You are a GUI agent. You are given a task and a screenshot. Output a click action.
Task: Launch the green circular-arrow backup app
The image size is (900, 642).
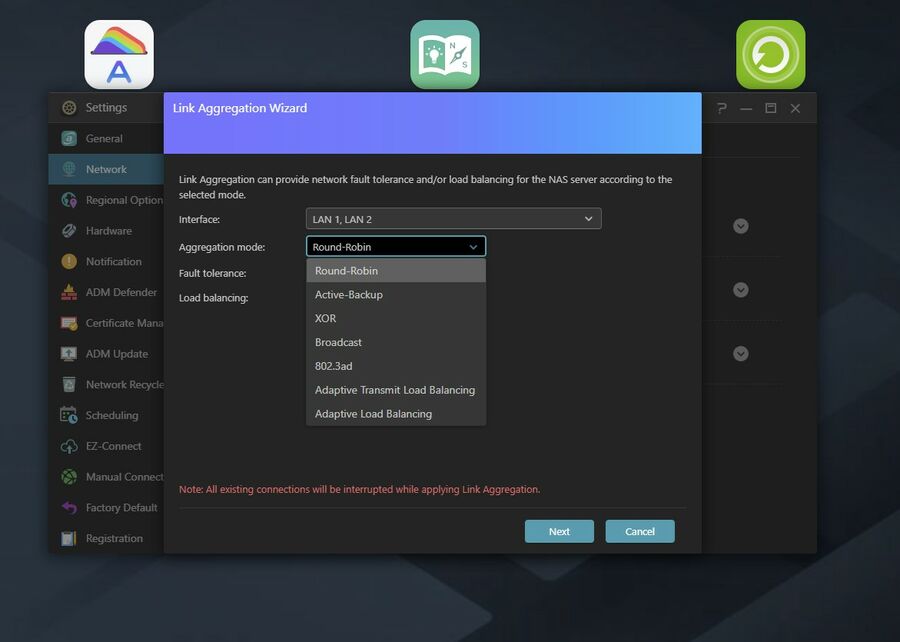tap(770, 55)
